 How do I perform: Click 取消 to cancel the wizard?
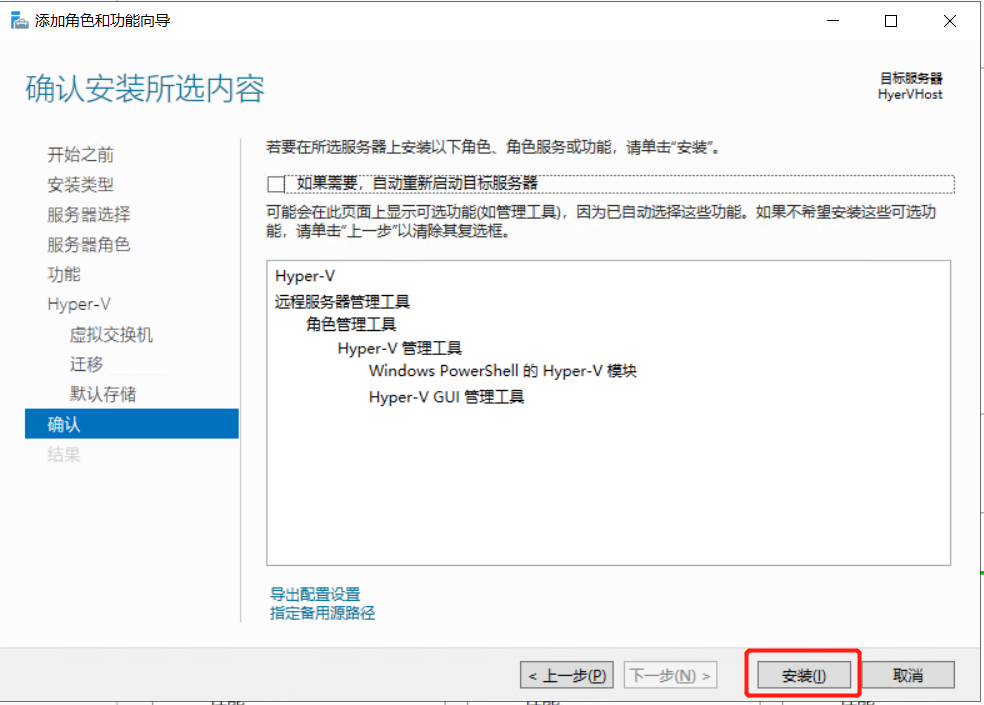click(x=908, y=674)
